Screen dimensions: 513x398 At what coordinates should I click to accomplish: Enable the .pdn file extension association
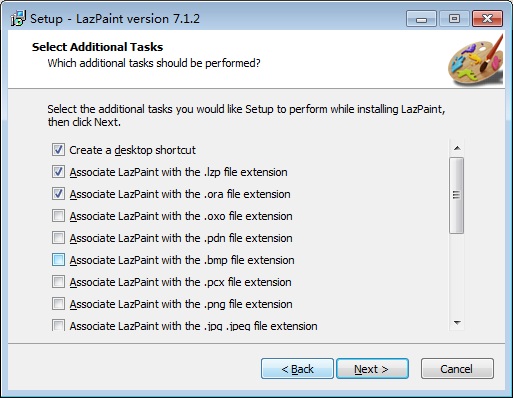click(x=58, y=238)
